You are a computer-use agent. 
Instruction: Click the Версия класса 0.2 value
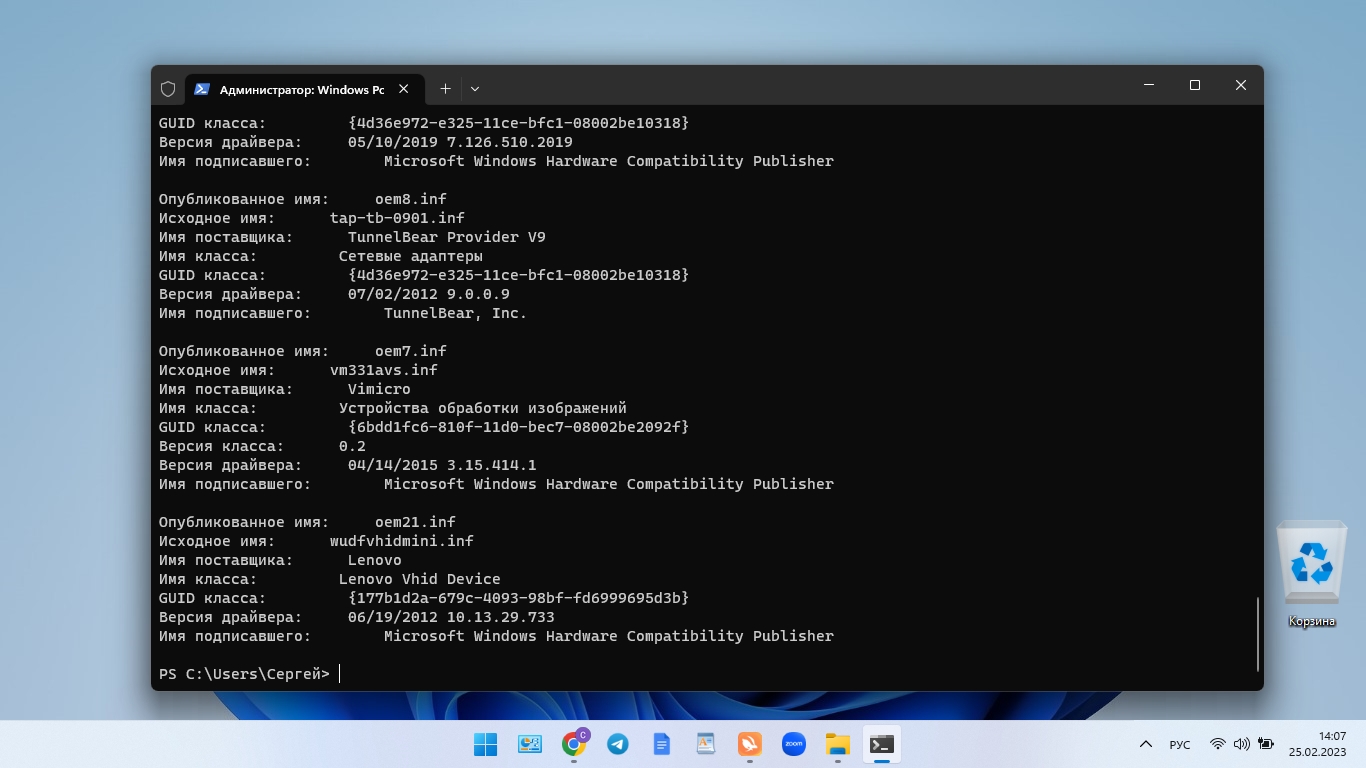(352, 446)
